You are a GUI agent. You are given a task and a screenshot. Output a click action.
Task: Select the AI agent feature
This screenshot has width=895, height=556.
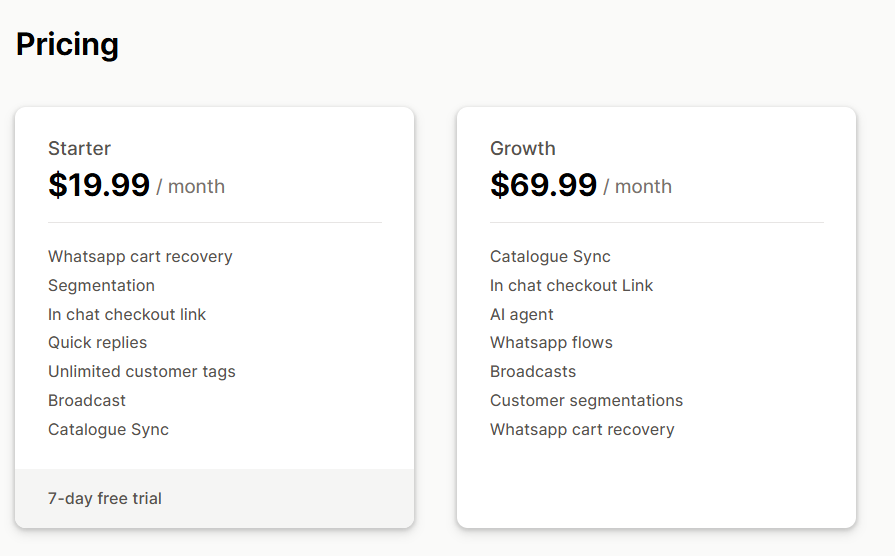coord(521,315)
